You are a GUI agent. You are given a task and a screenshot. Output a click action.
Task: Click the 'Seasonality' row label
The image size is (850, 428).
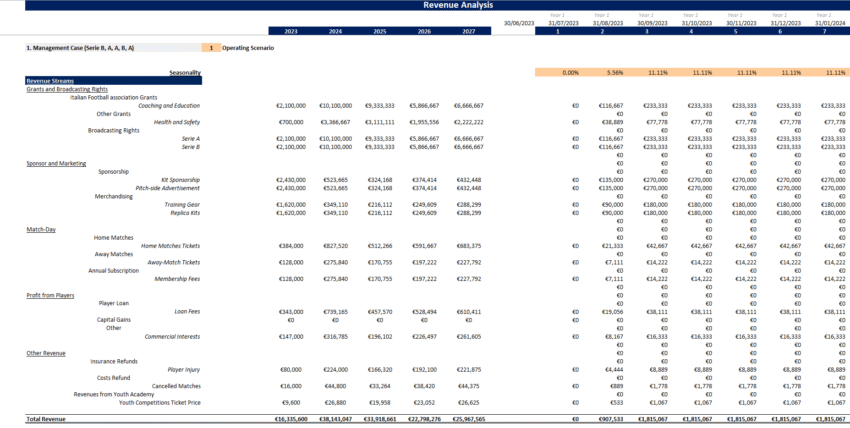[185, 73]
